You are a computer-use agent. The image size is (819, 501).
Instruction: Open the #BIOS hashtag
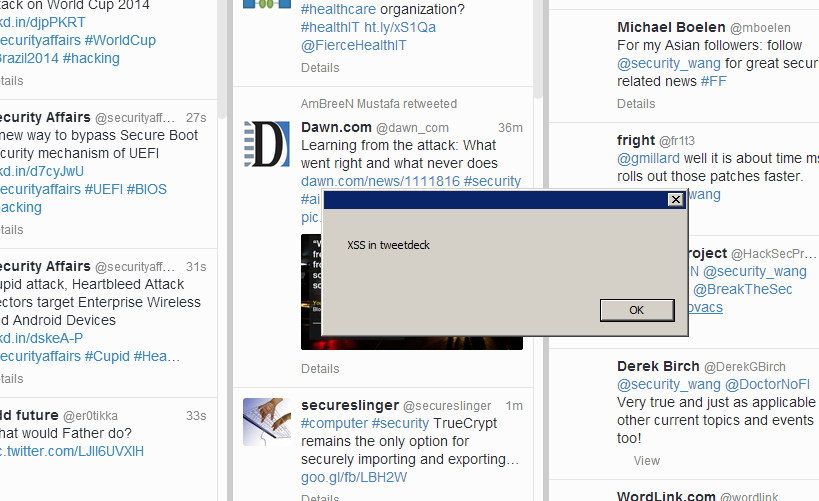point(146,189)
